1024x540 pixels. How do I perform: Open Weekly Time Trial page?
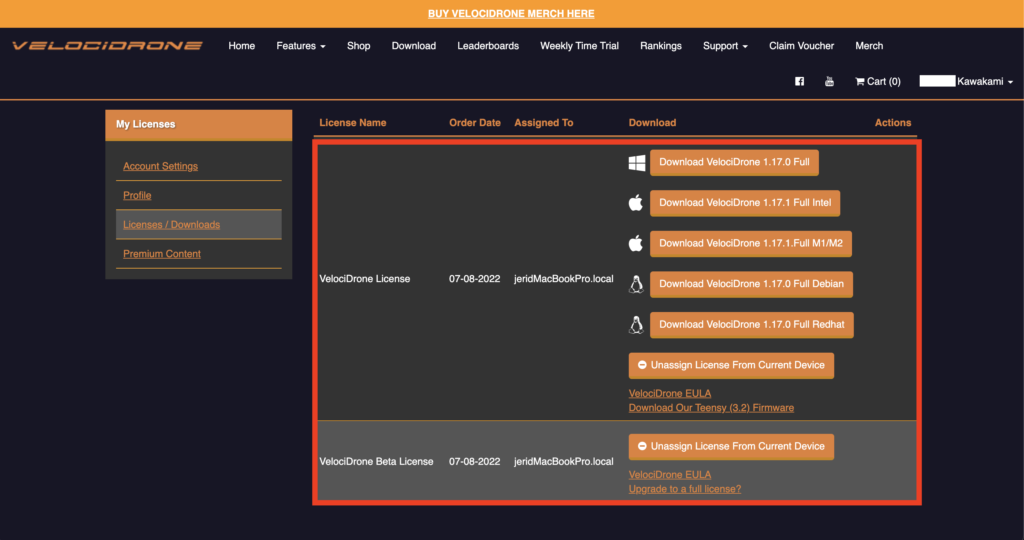tap(579, 46)
